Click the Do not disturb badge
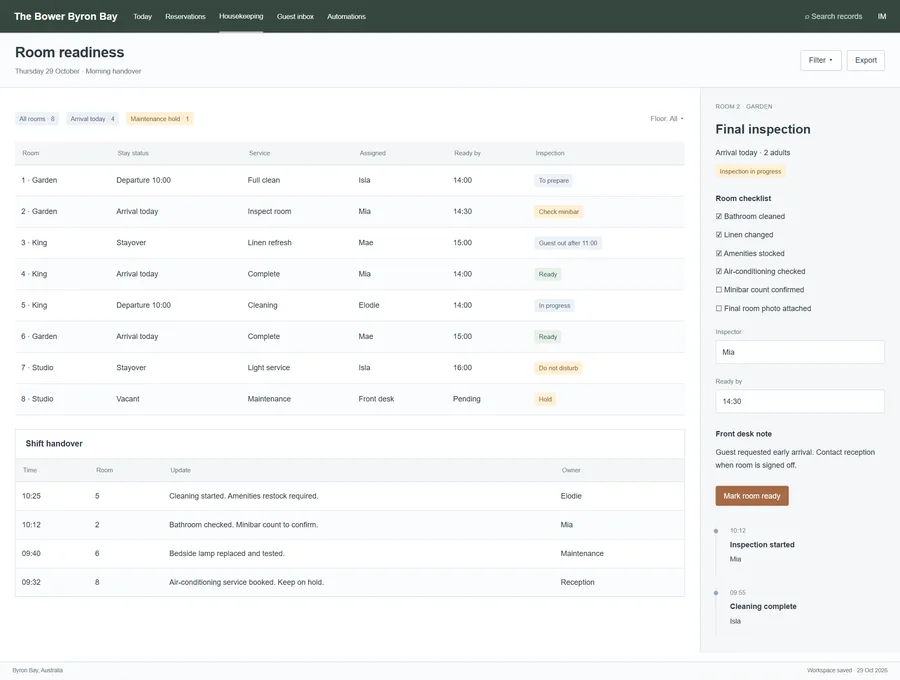 [x=558, y=368]
